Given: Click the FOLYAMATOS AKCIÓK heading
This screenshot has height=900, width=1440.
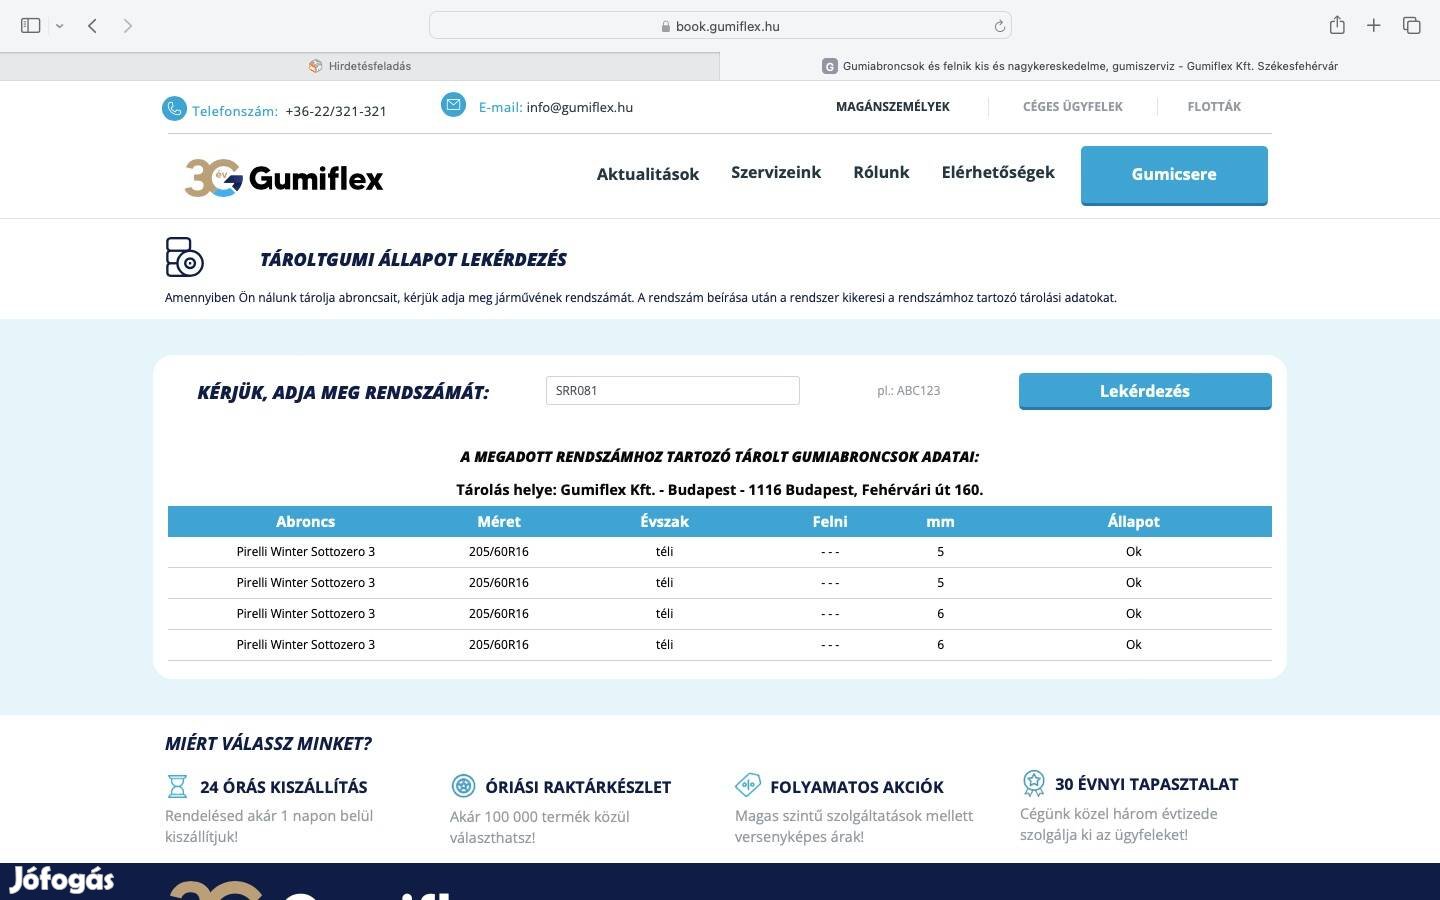Looking at the screenshot, I should (x=857, y=787).
